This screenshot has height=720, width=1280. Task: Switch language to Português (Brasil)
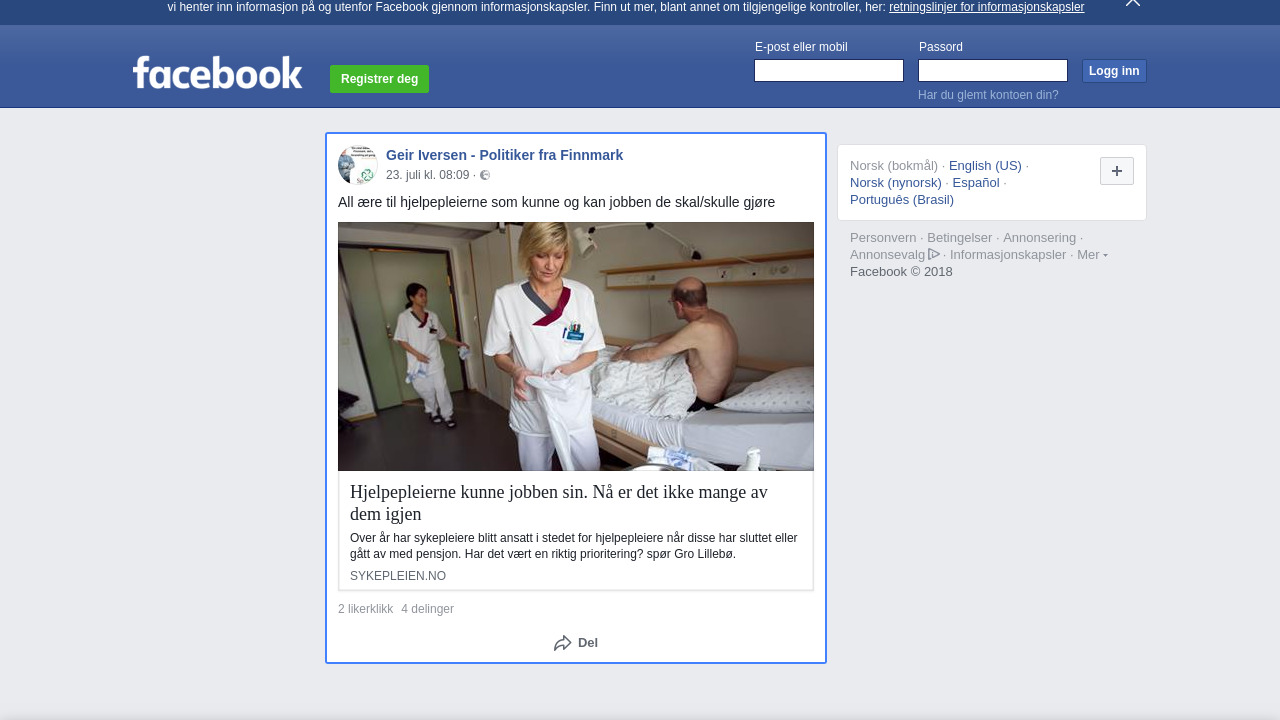pos(902,200)
